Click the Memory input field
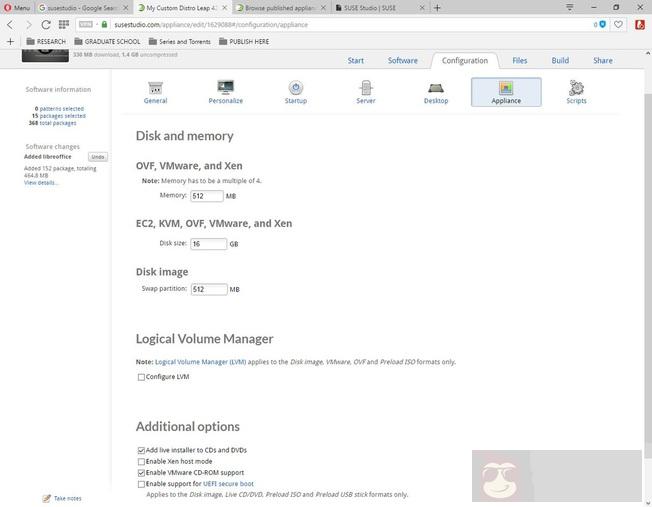This screenshot has width=652, height=507. click(207, 196)
